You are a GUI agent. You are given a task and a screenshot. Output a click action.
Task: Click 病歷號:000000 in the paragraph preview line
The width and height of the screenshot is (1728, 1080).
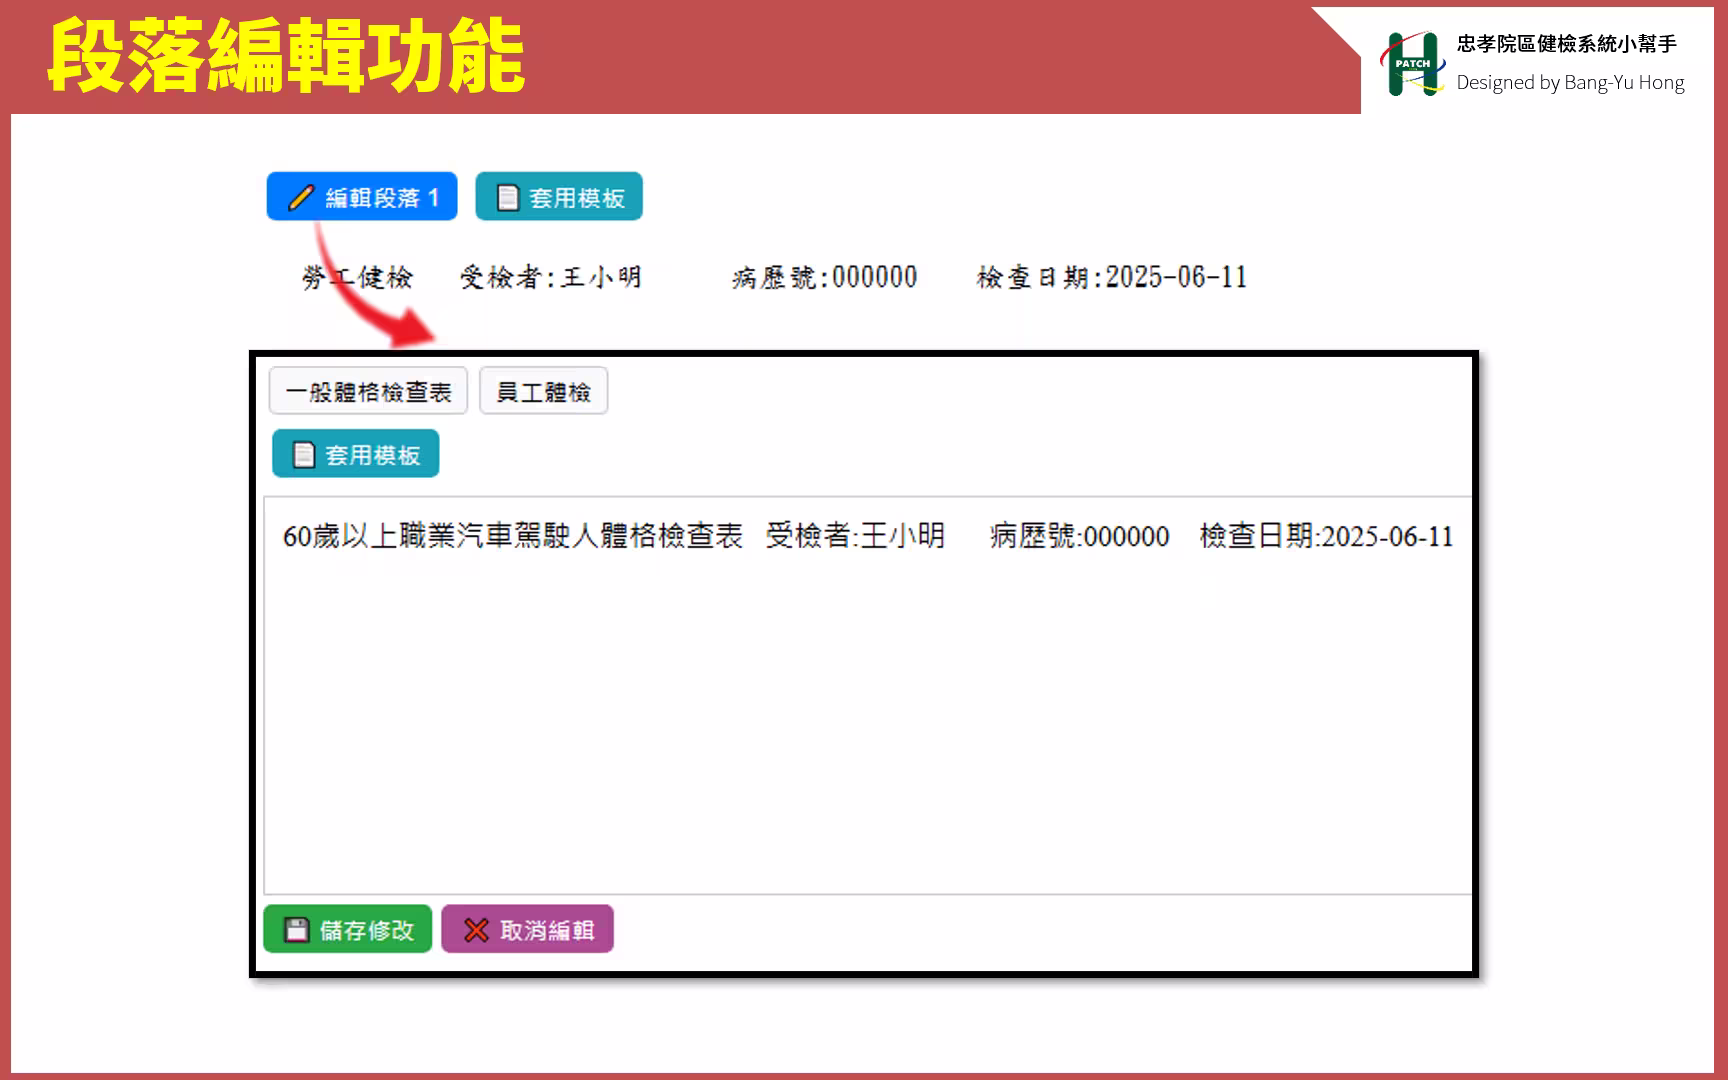pyautogui.click(x=824, y=277)
